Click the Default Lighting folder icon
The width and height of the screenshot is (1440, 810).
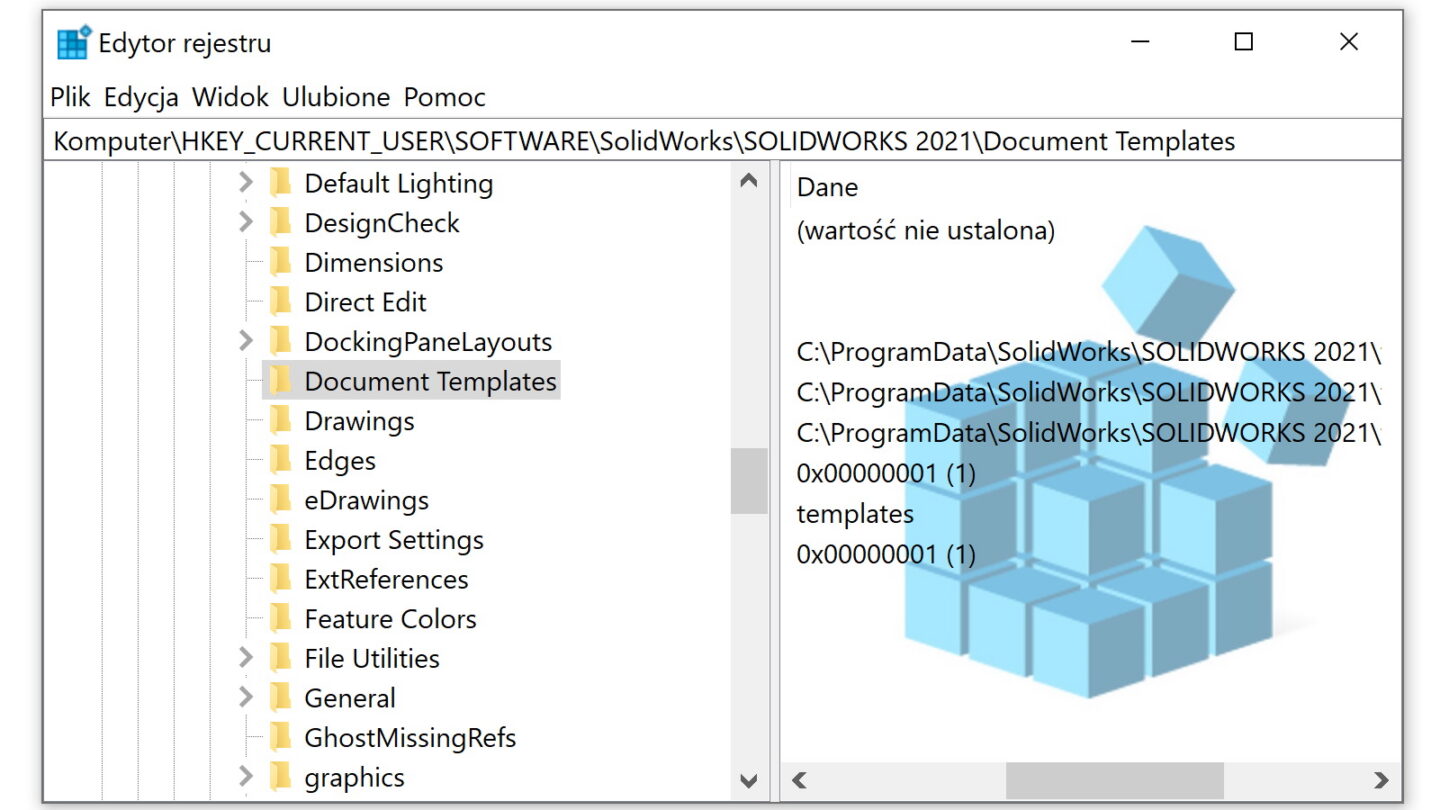[x=280, y=183]
